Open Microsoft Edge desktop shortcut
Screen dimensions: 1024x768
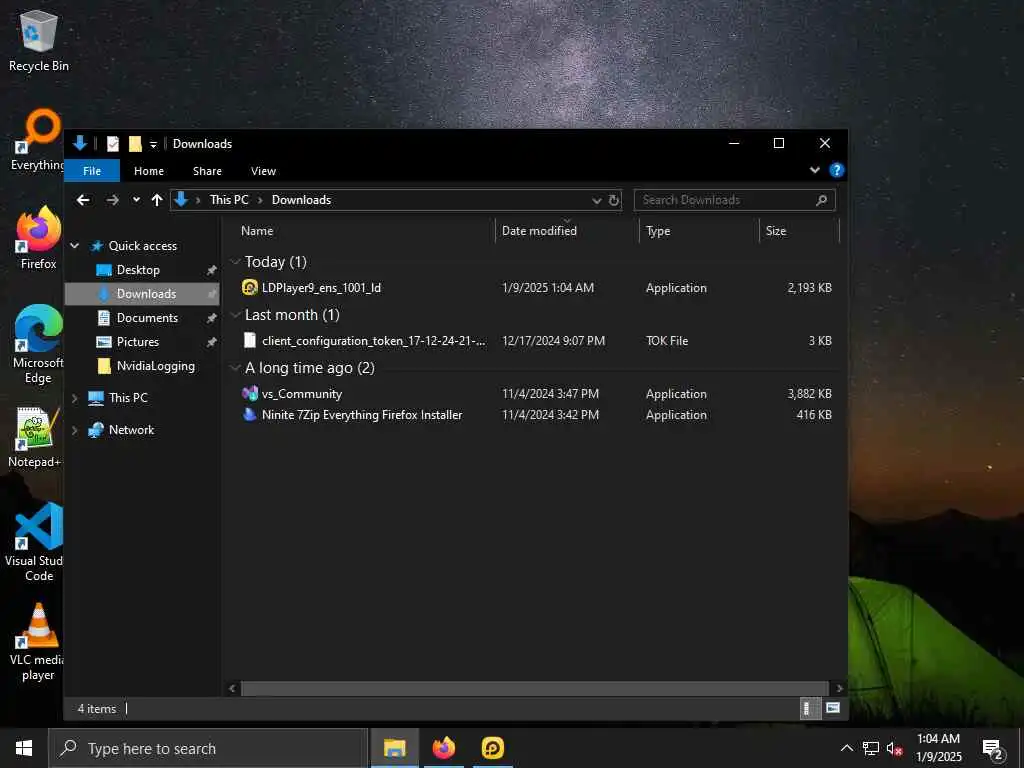point(39,344)
